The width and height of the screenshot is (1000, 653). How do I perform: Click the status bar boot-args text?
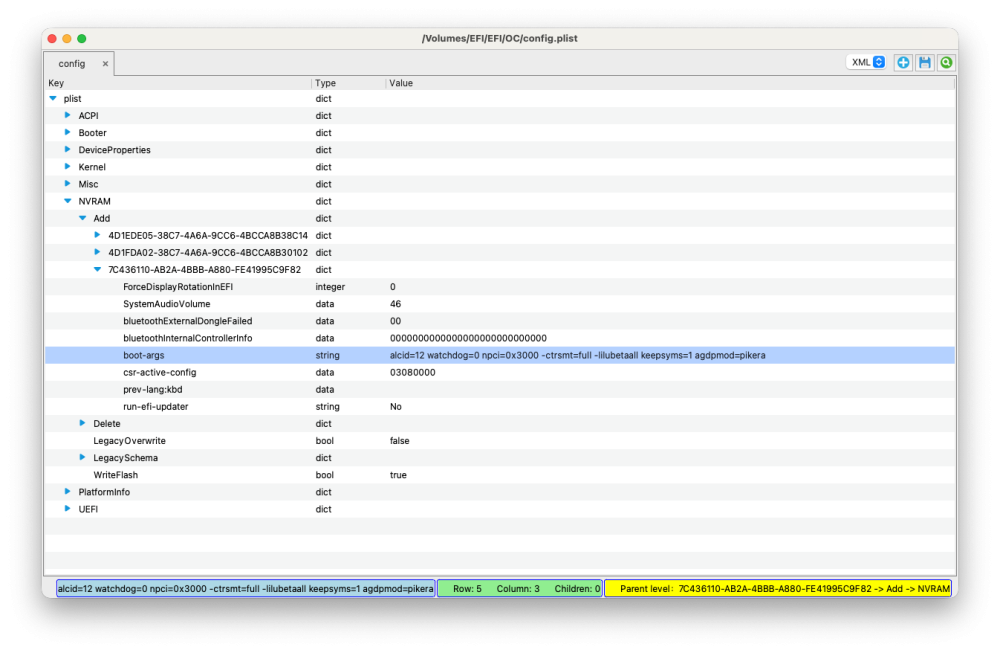[x=246, y=589]
